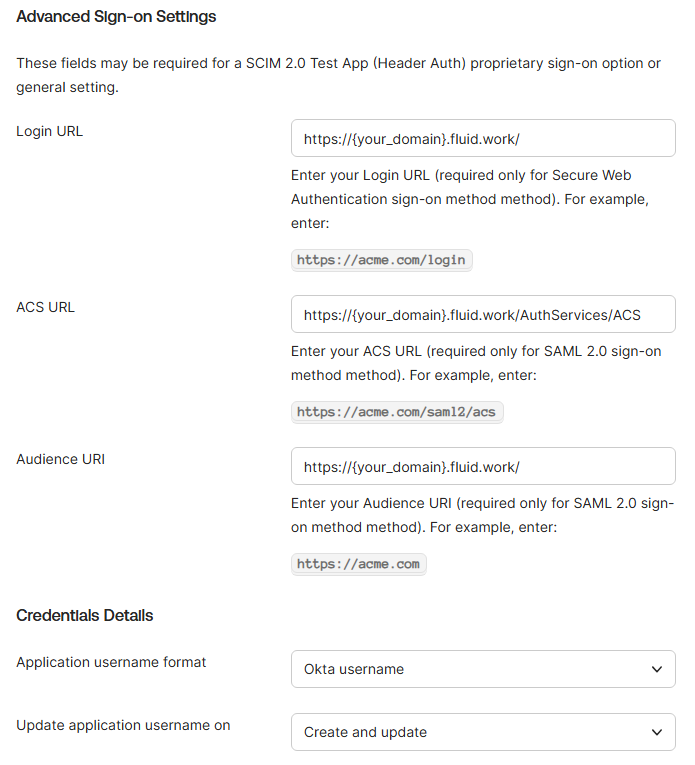695x765 pixels.
Task: Click the Audience URI field label
Action: click(61, 459)
